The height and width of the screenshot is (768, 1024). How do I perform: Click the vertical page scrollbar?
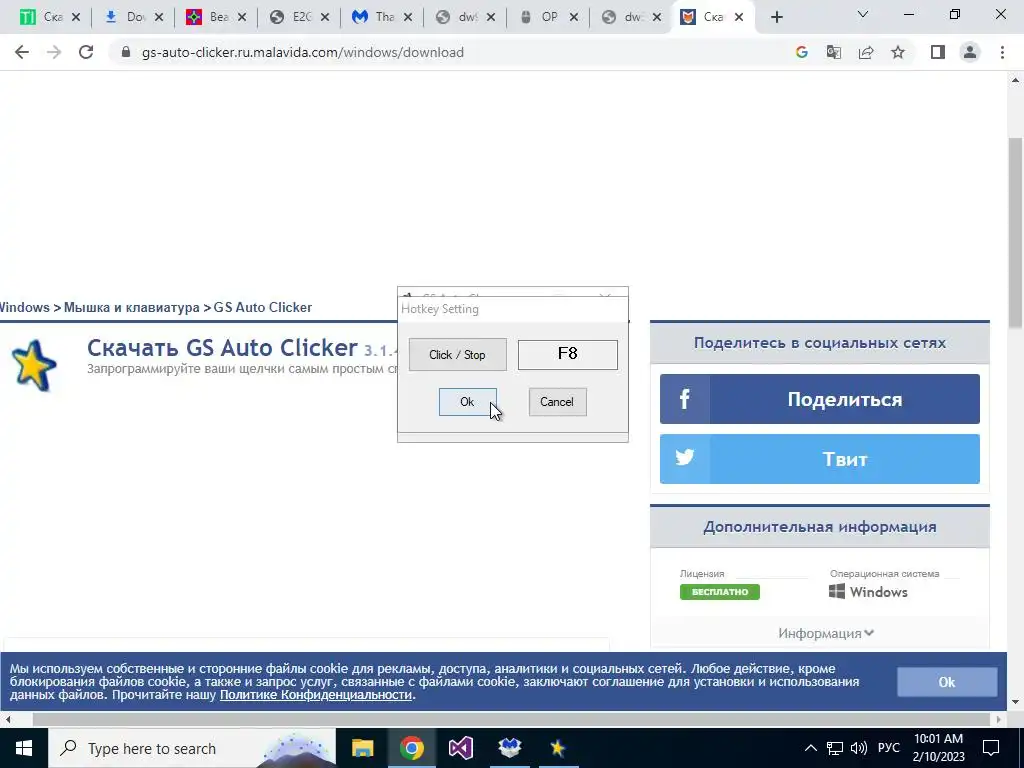pos(1016,232)
